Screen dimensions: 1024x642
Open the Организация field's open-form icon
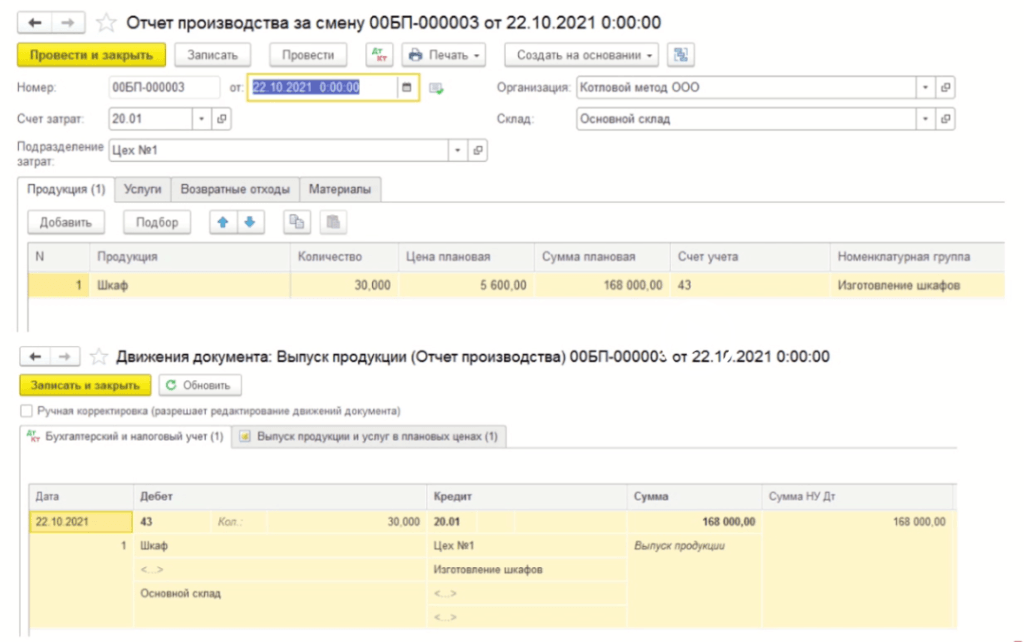(x=945, y=88)
